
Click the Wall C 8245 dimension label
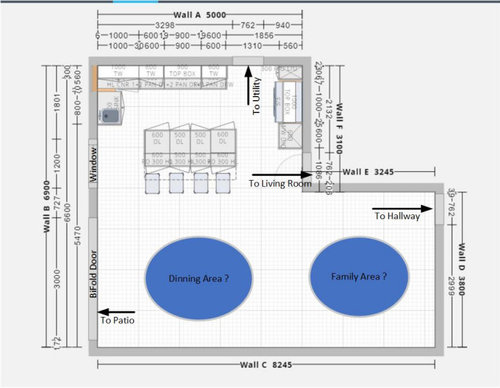(x=266, y=365)
